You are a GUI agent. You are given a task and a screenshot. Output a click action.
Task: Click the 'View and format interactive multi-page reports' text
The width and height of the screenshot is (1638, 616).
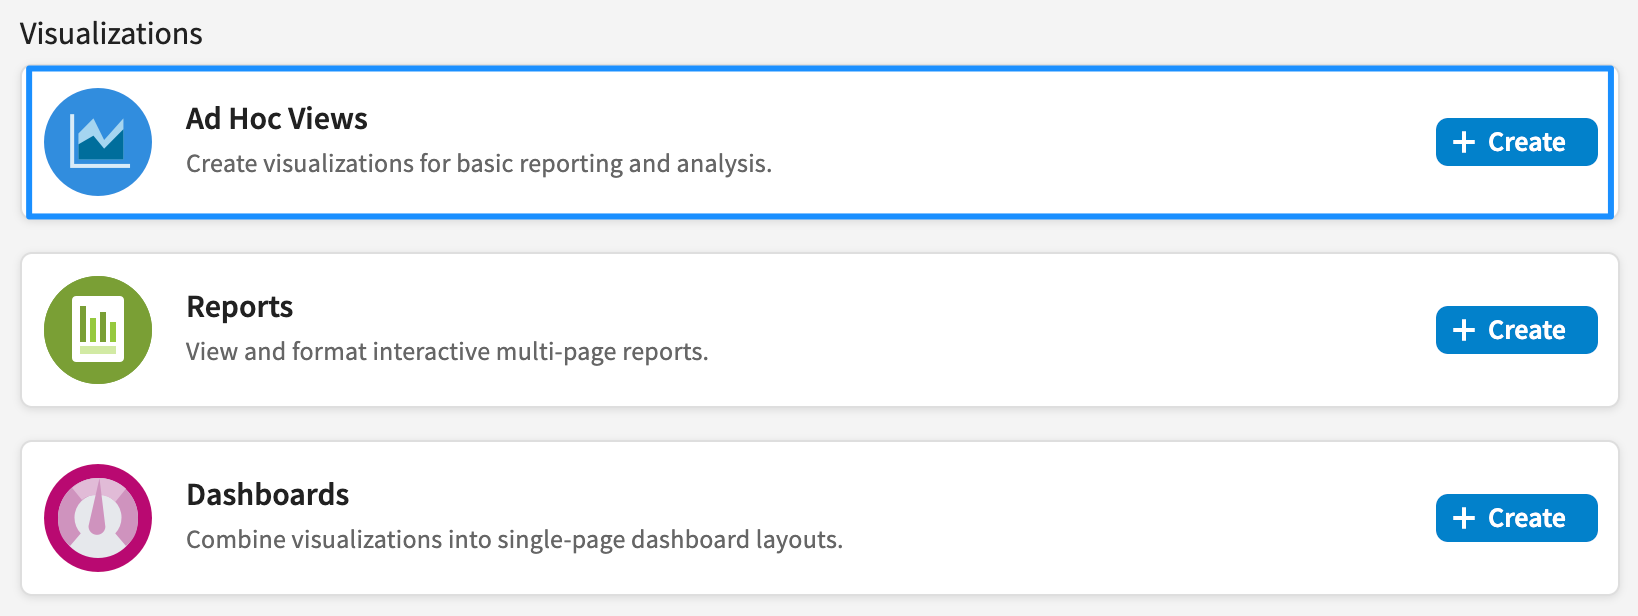coord(447,351)
